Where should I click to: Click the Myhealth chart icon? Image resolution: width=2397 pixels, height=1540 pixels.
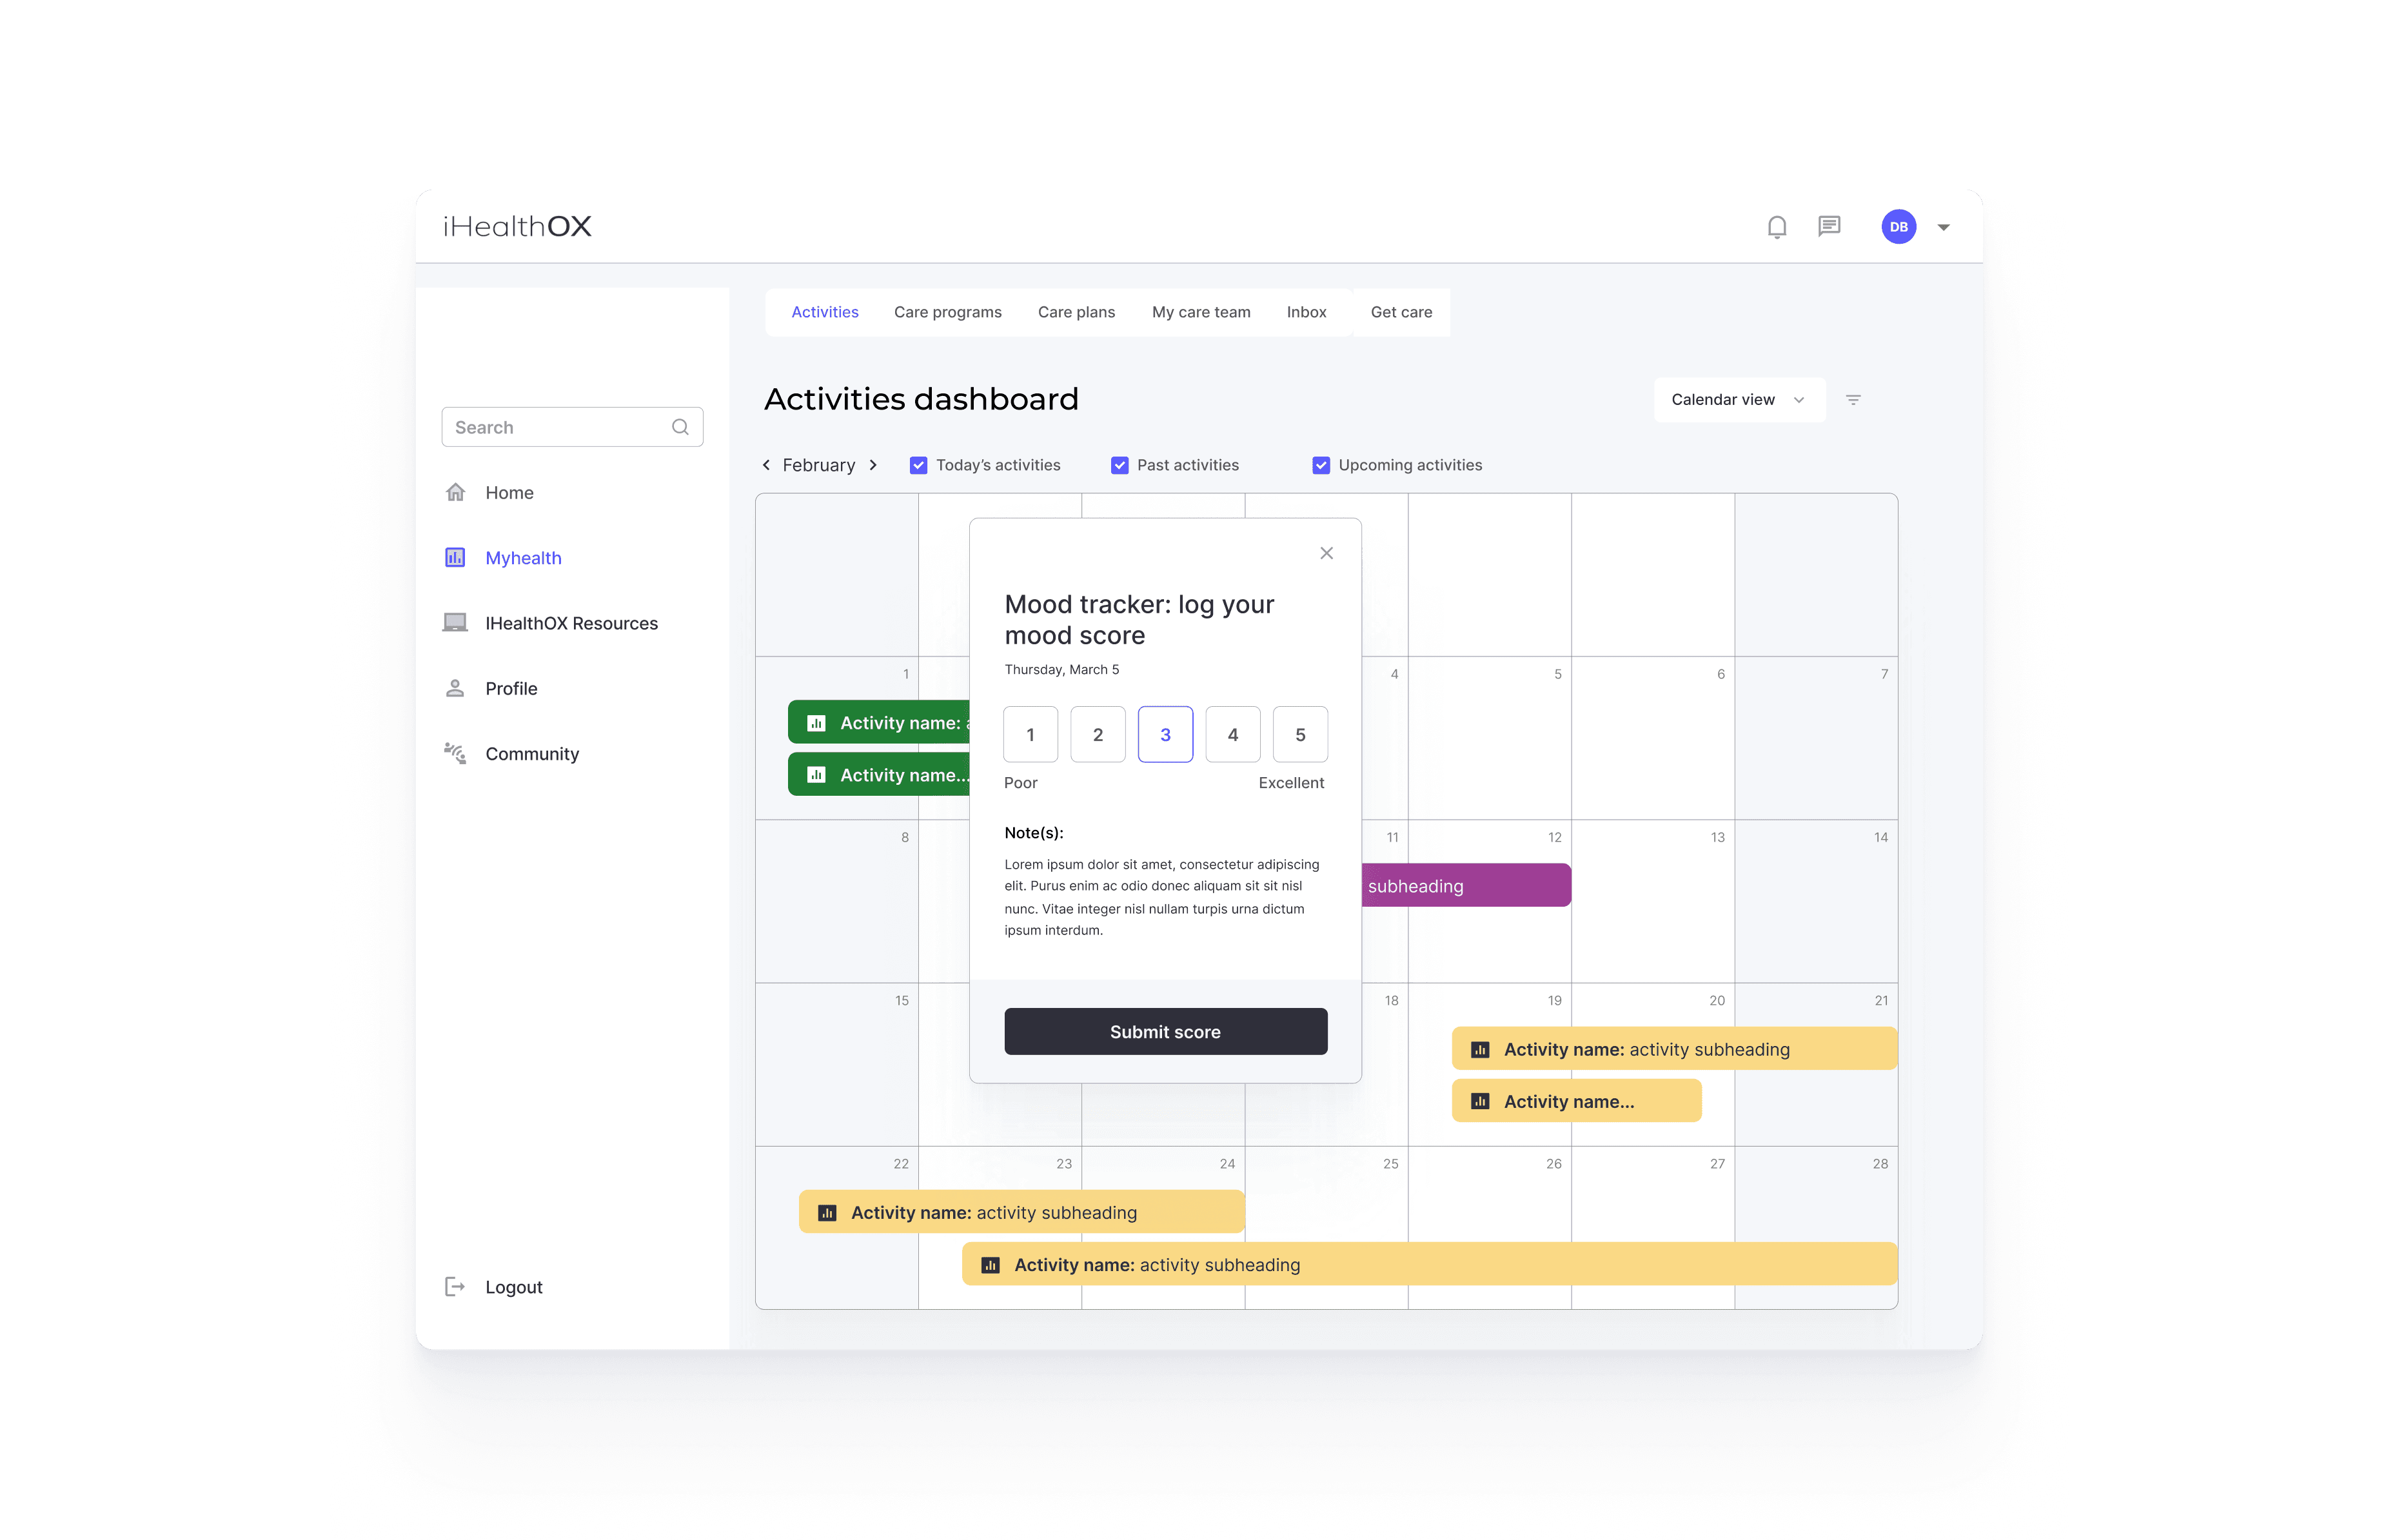[x=456, y=557]
